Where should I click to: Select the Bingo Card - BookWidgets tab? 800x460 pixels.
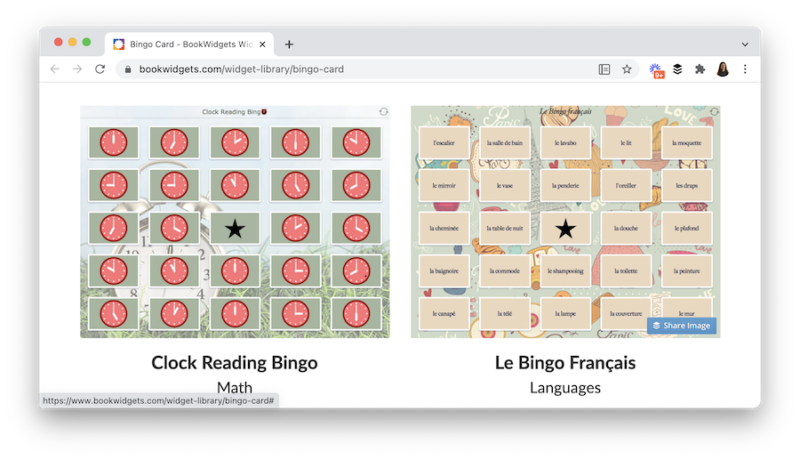coord(189,44)
